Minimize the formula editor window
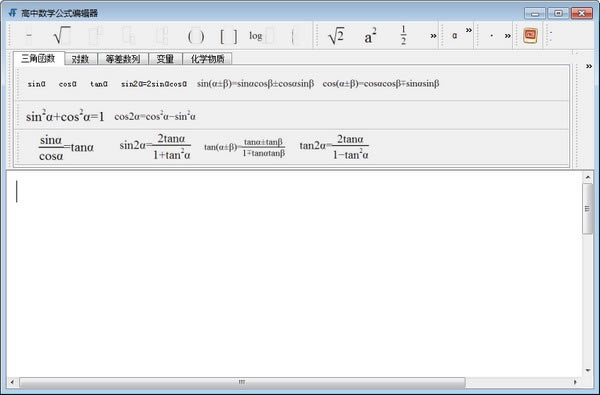The image size is (600, 395). click(535, 13)
